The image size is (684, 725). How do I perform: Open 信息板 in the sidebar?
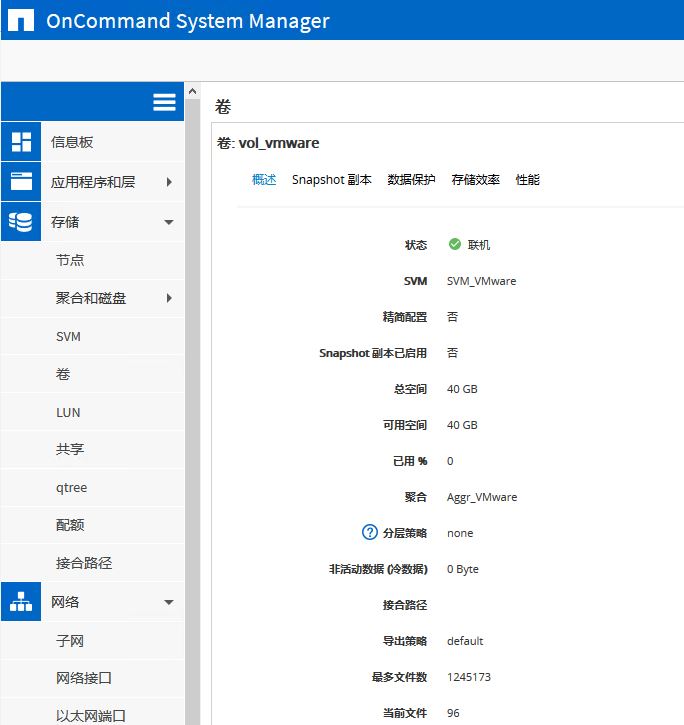click(72, 142)
